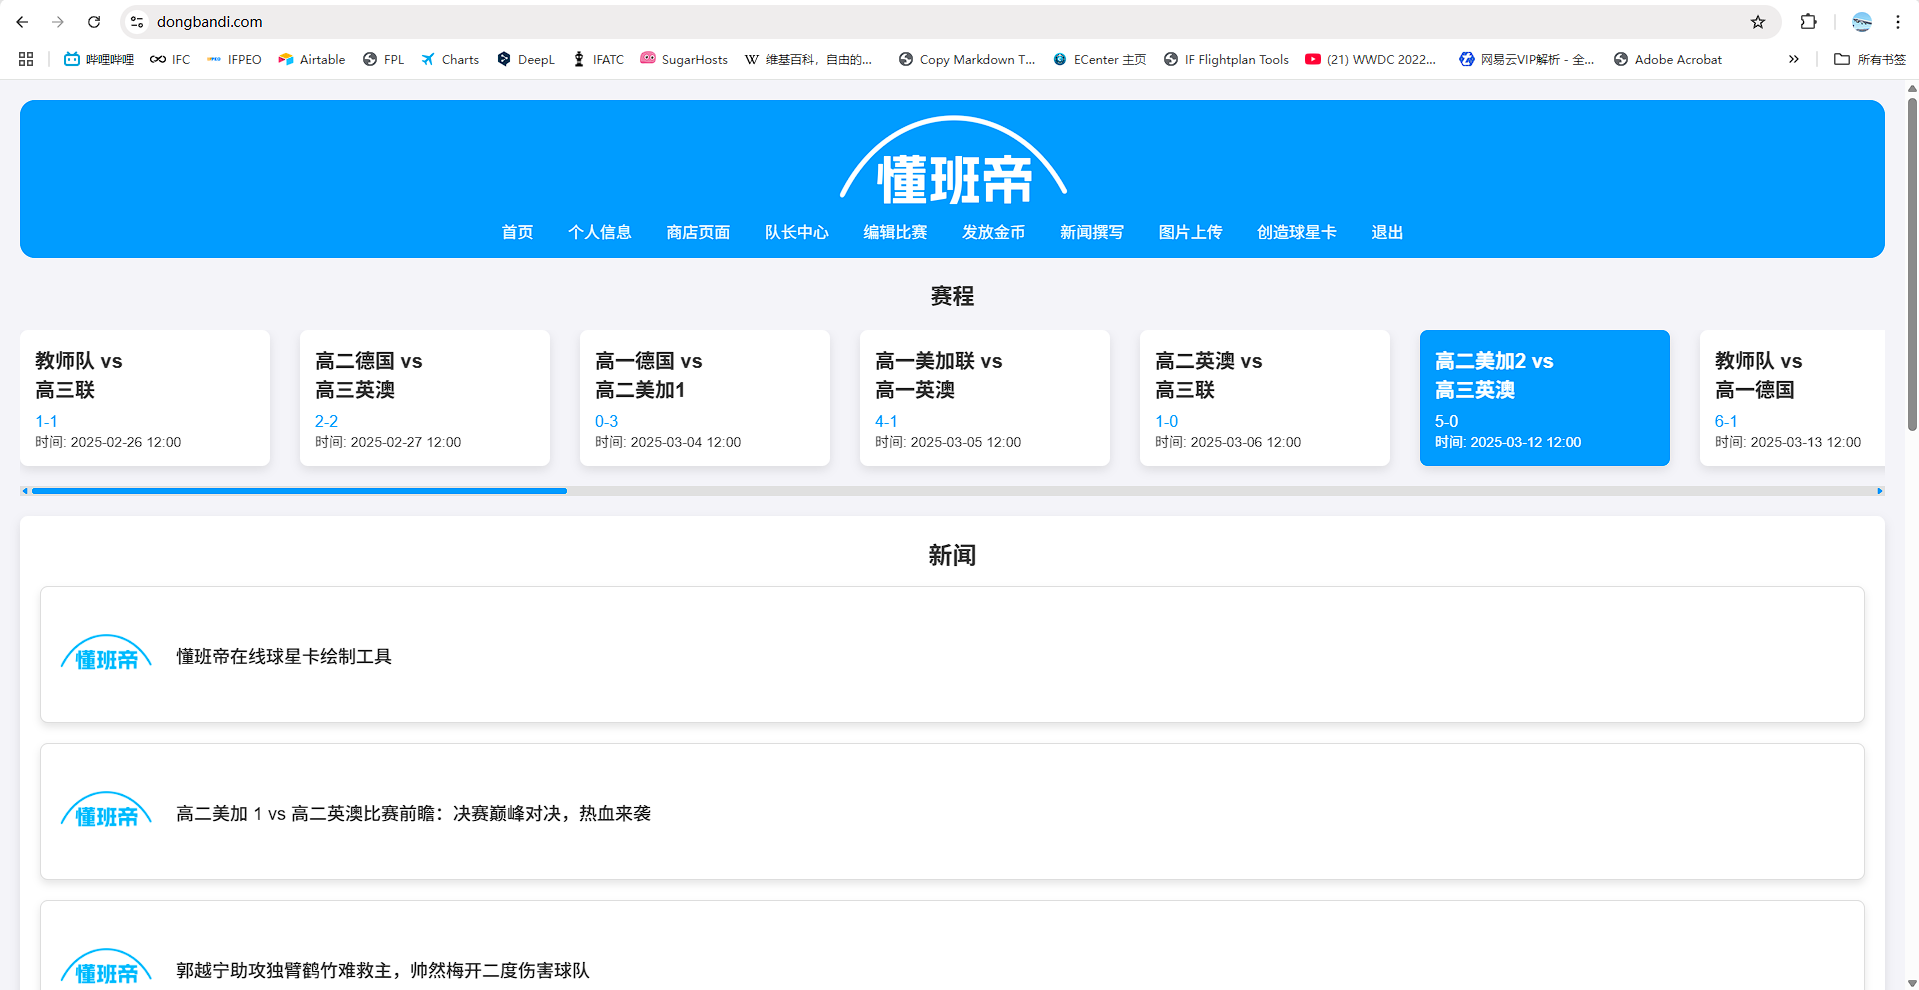This screenshot has height=990, width=1919.
Task: Open 编辑比赛 in the navigation
Action: pos(895,232)
